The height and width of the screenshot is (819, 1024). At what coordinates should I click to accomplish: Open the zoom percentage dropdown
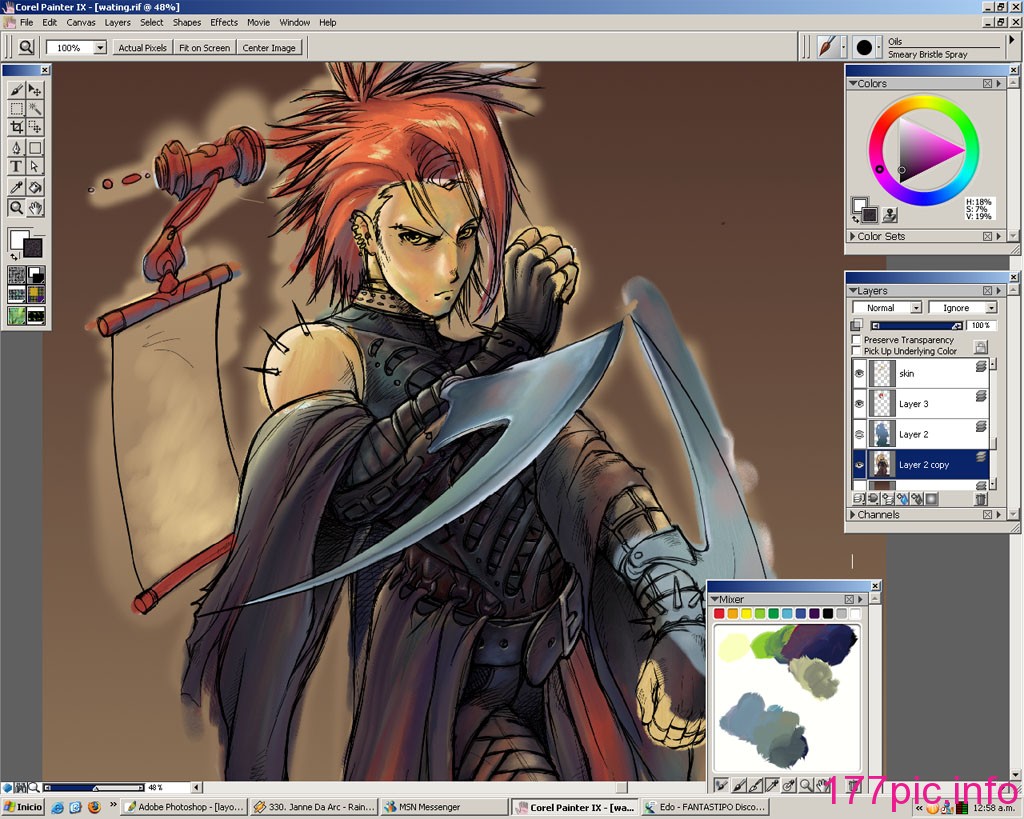[100, 48]
